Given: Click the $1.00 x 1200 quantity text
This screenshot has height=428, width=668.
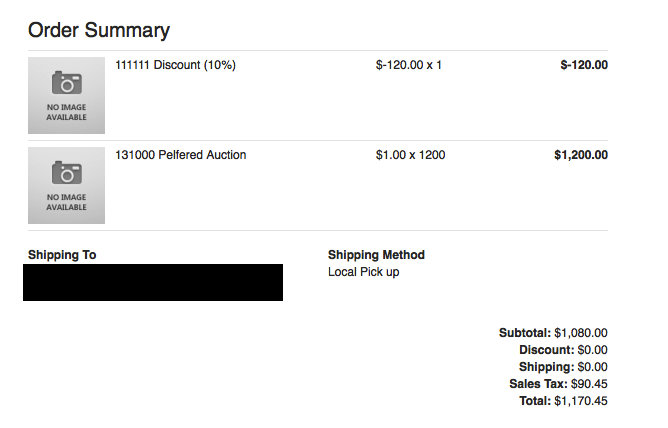Looking at the screenshot, I should point(410,155).
